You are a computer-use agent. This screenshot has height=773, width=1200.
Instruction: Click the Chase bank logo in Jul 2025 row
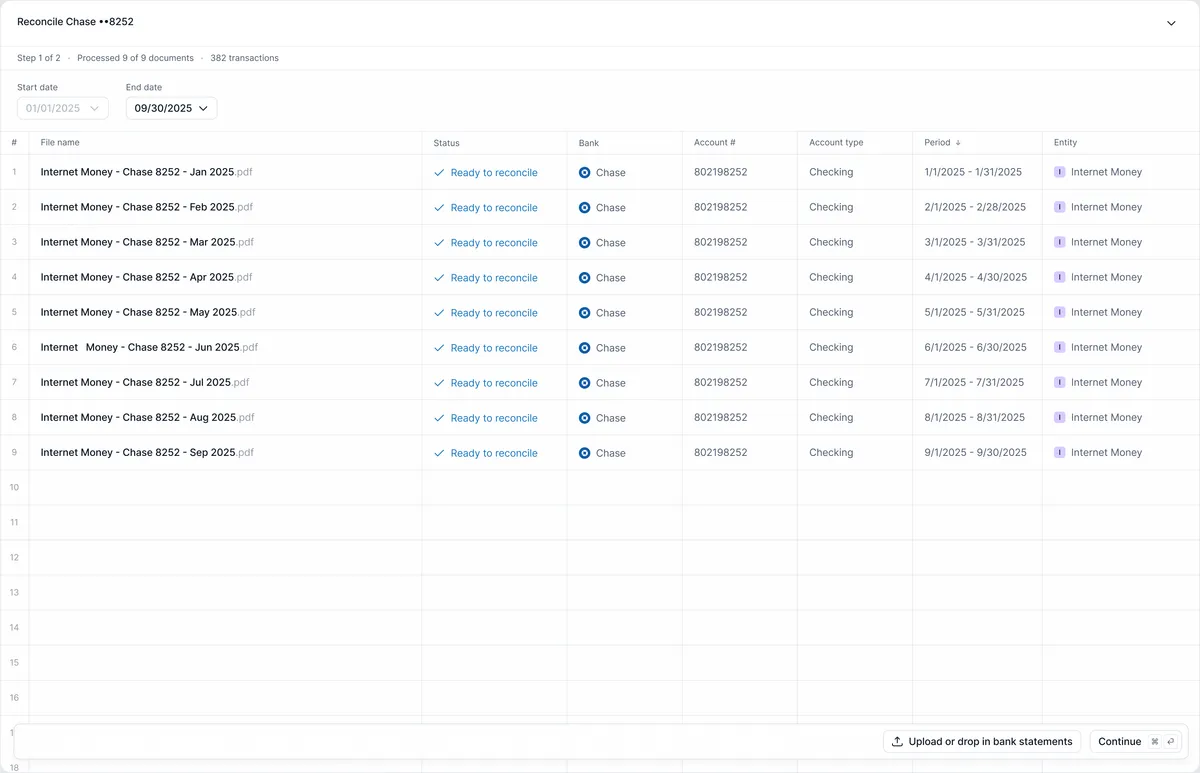pos(585,382)
